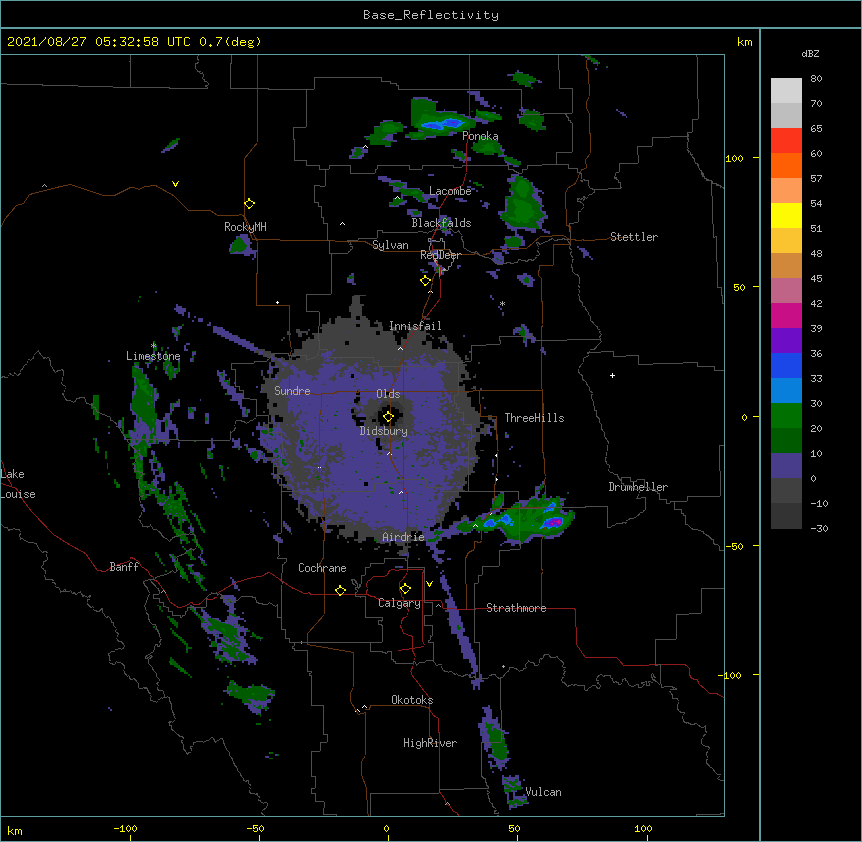Viewport: 862px width, 842px height.
Task: Select the orange 60-57 dBZ legend swatch
Action: [786, 165]
